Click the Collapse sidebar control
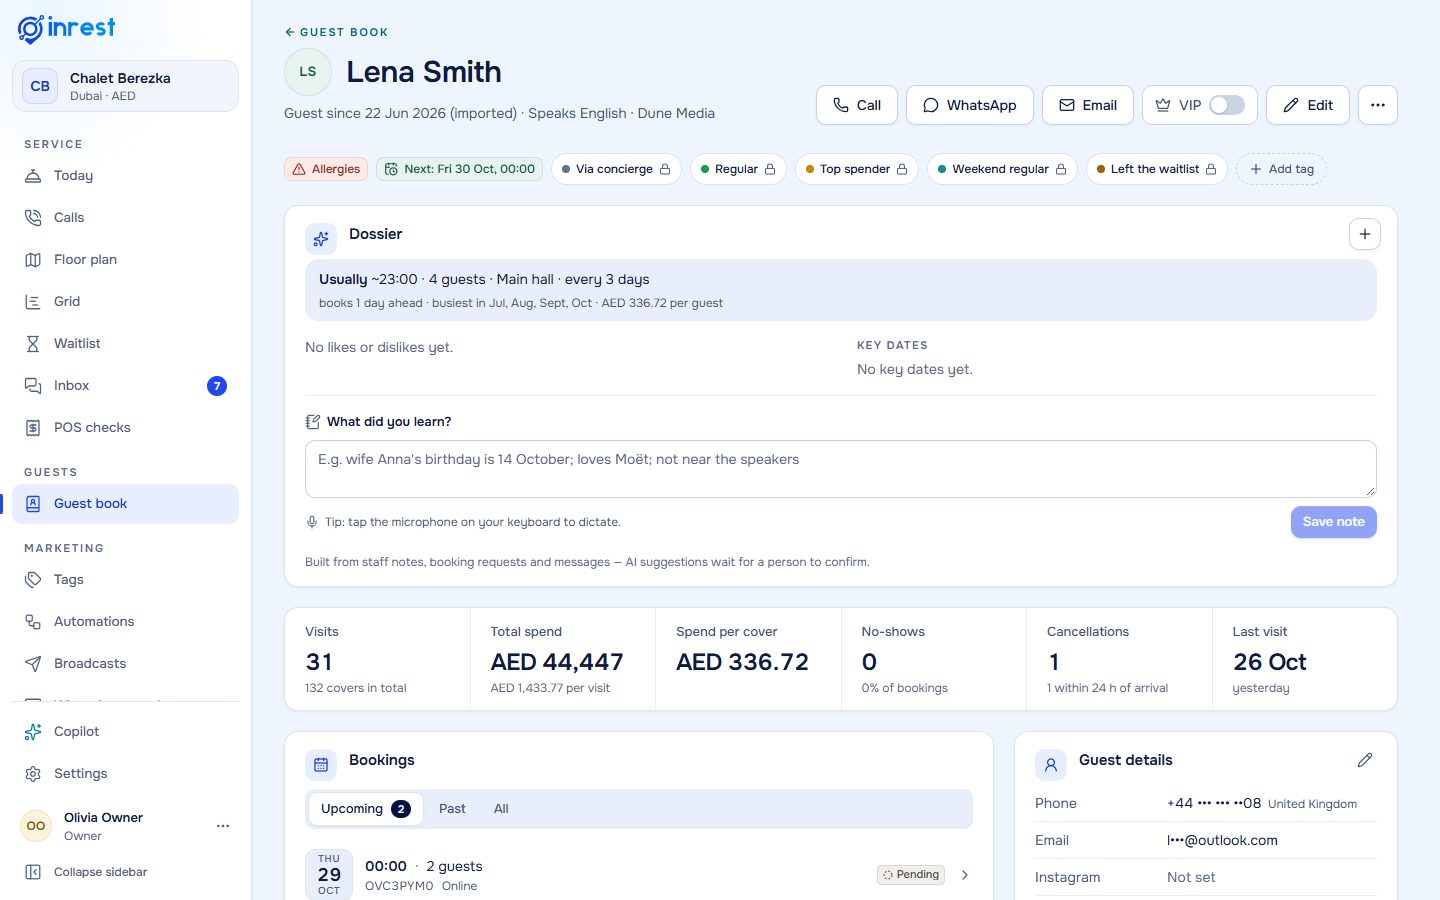Viewport: 1440px width, 900px height. 125,872
